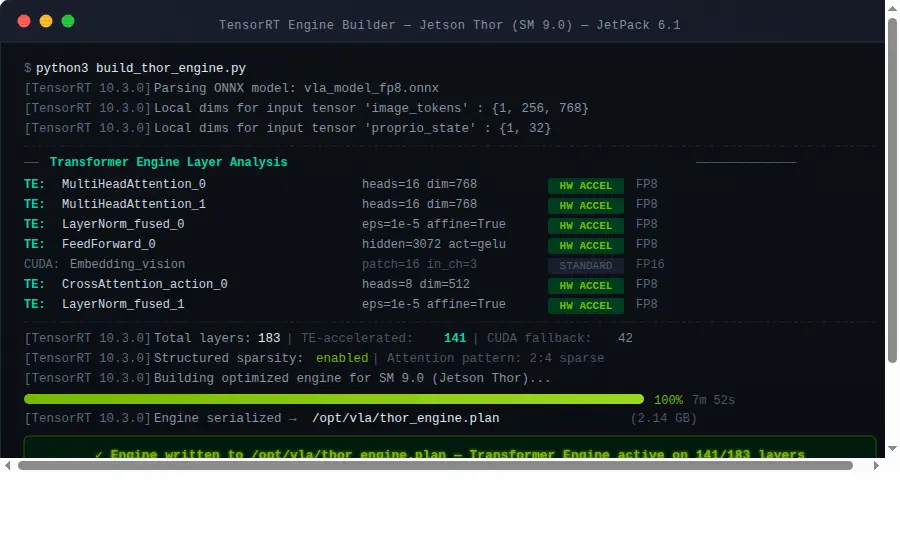Click 'heads=16 dim=768' for MultiHeadAttention_1

tap(420, 204)
